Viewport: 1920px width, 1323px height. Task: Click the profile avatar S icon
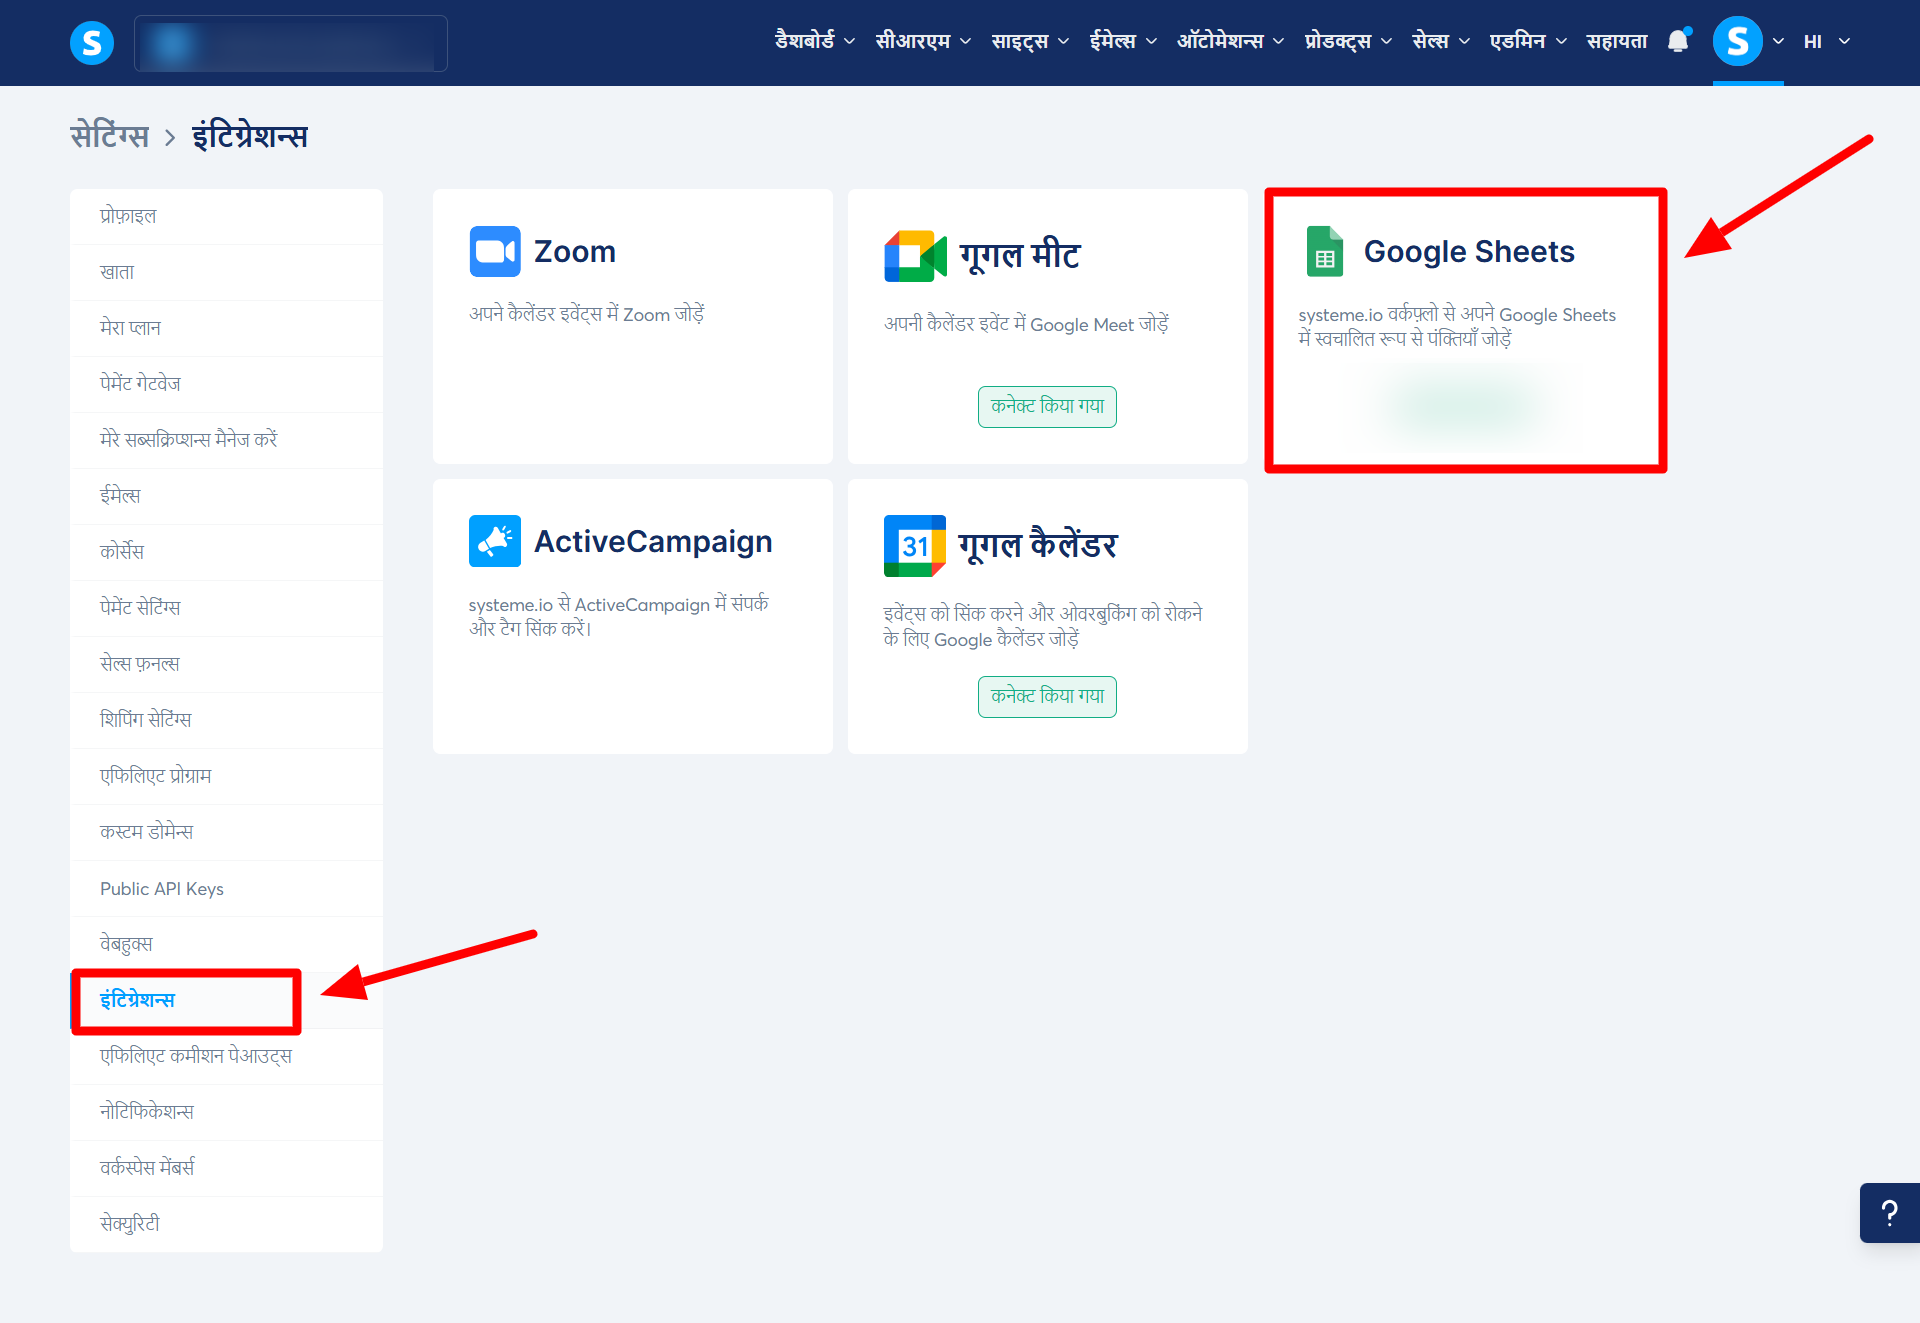click(1737, 41)
